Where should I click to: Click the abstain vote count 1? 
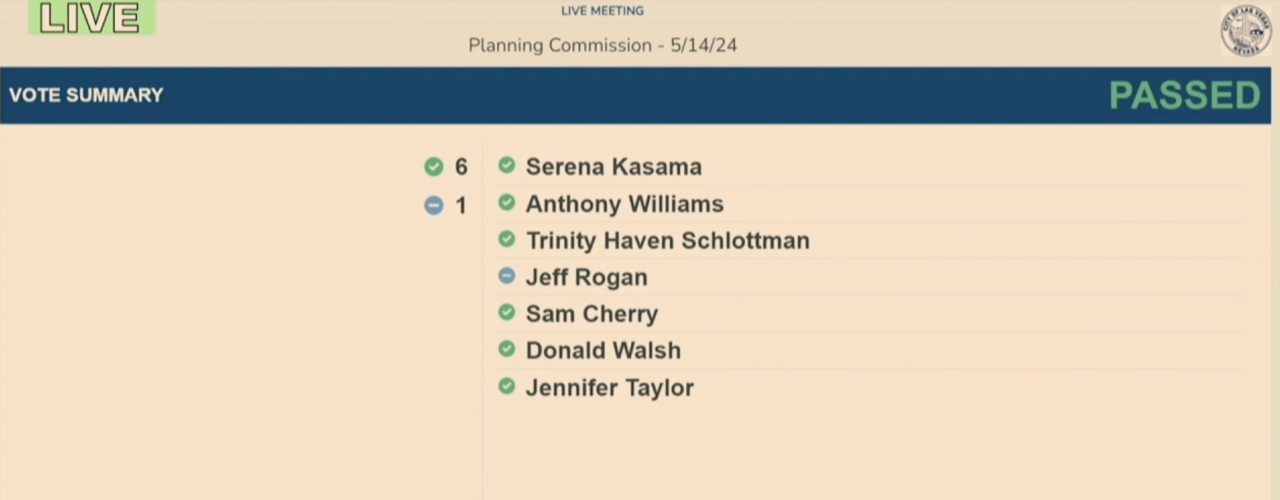[x=461, y=206]
